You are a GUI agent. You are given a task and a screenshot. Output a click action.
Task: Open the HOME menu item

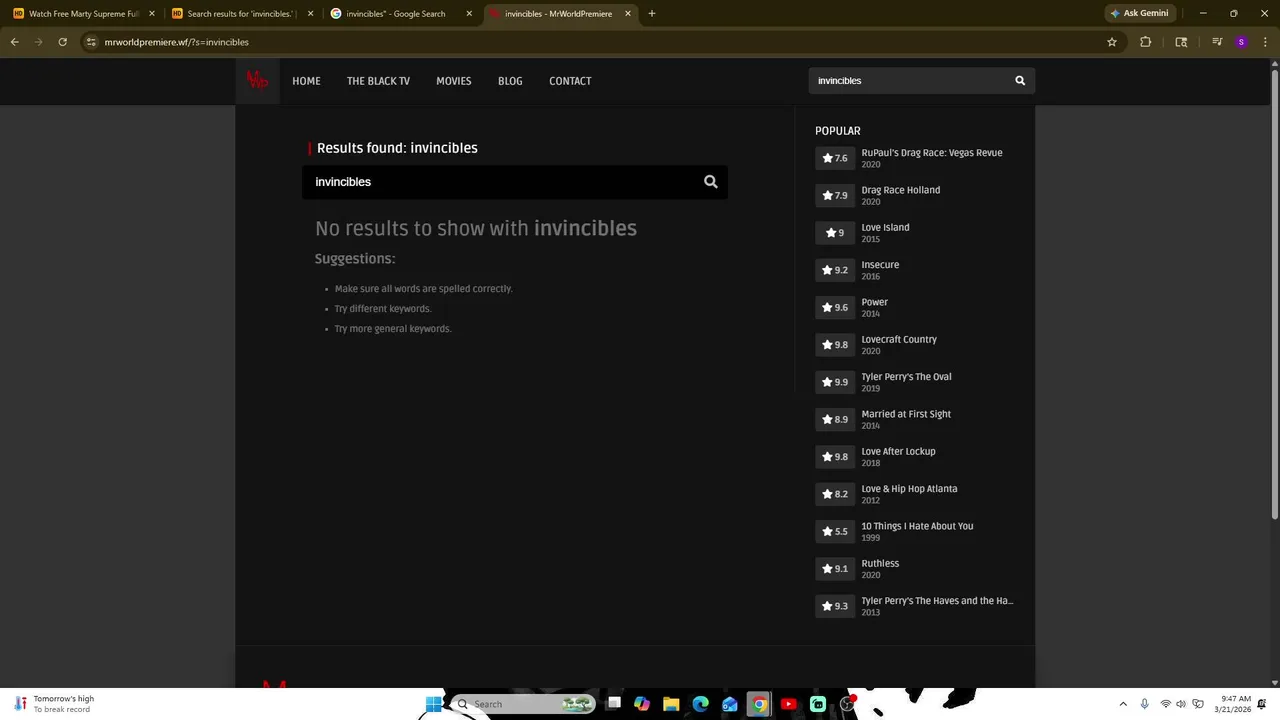click(x=306, y=81)
